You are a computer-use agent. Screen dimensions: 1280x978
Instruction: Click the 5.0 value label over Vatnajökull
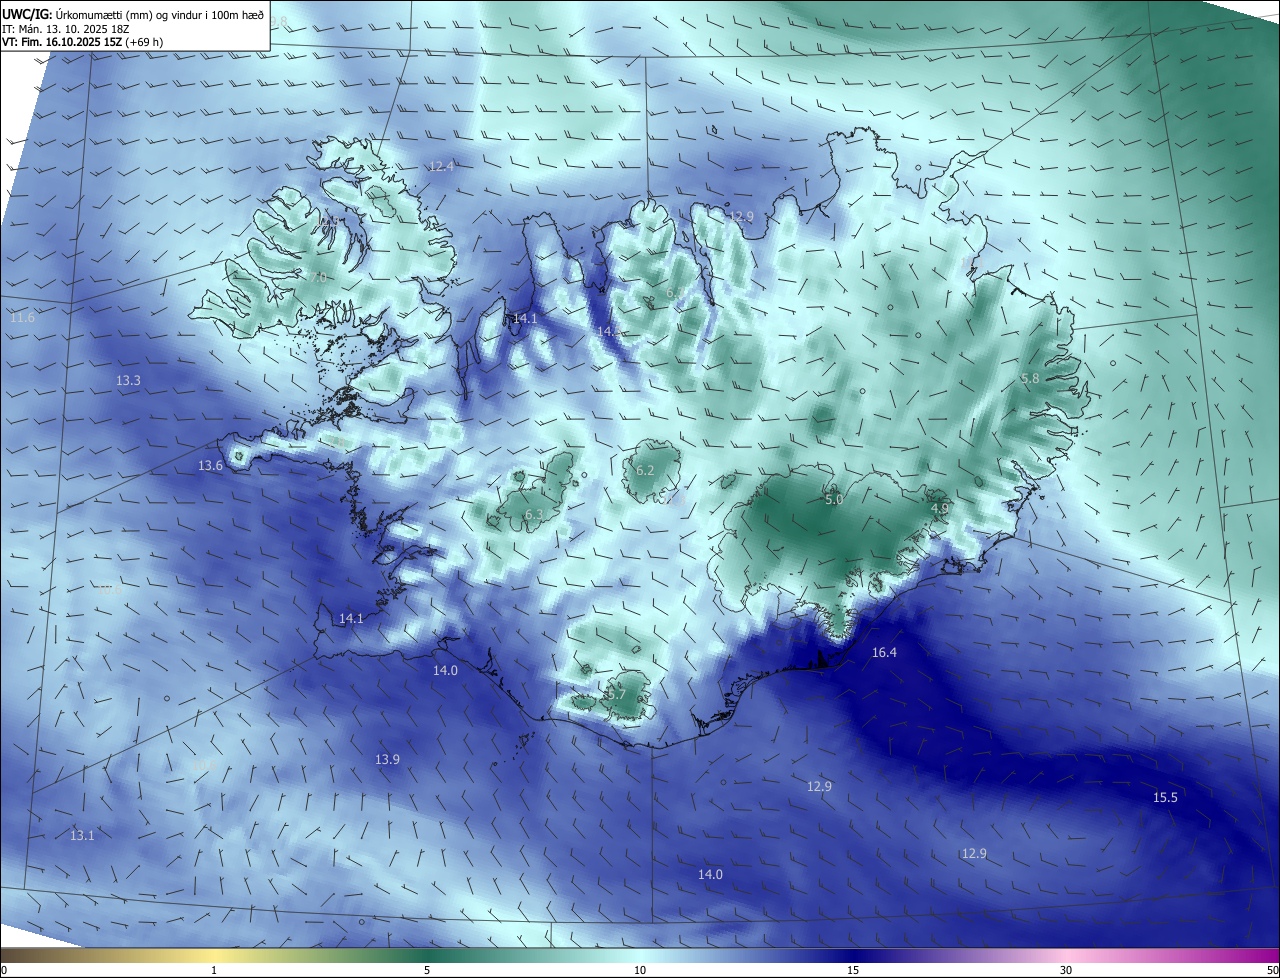point(834,498)
